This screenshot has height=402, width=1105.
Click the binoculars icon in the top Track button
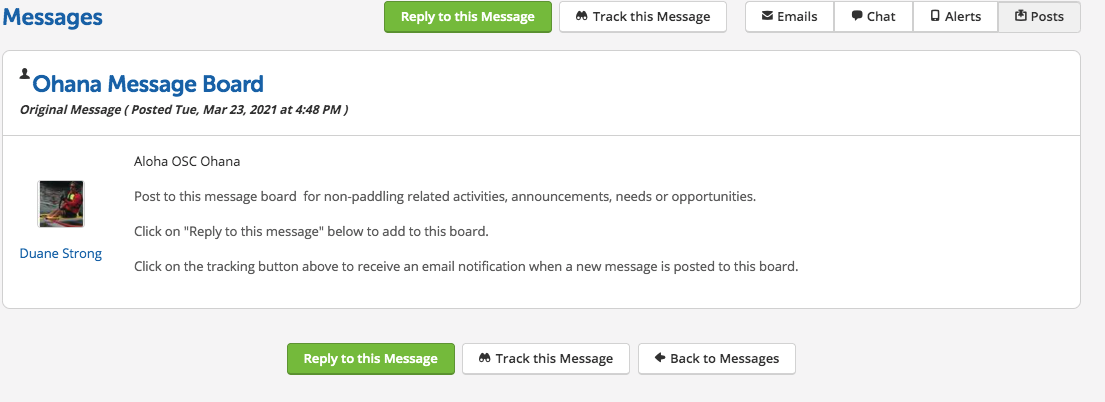click(581, 17)
